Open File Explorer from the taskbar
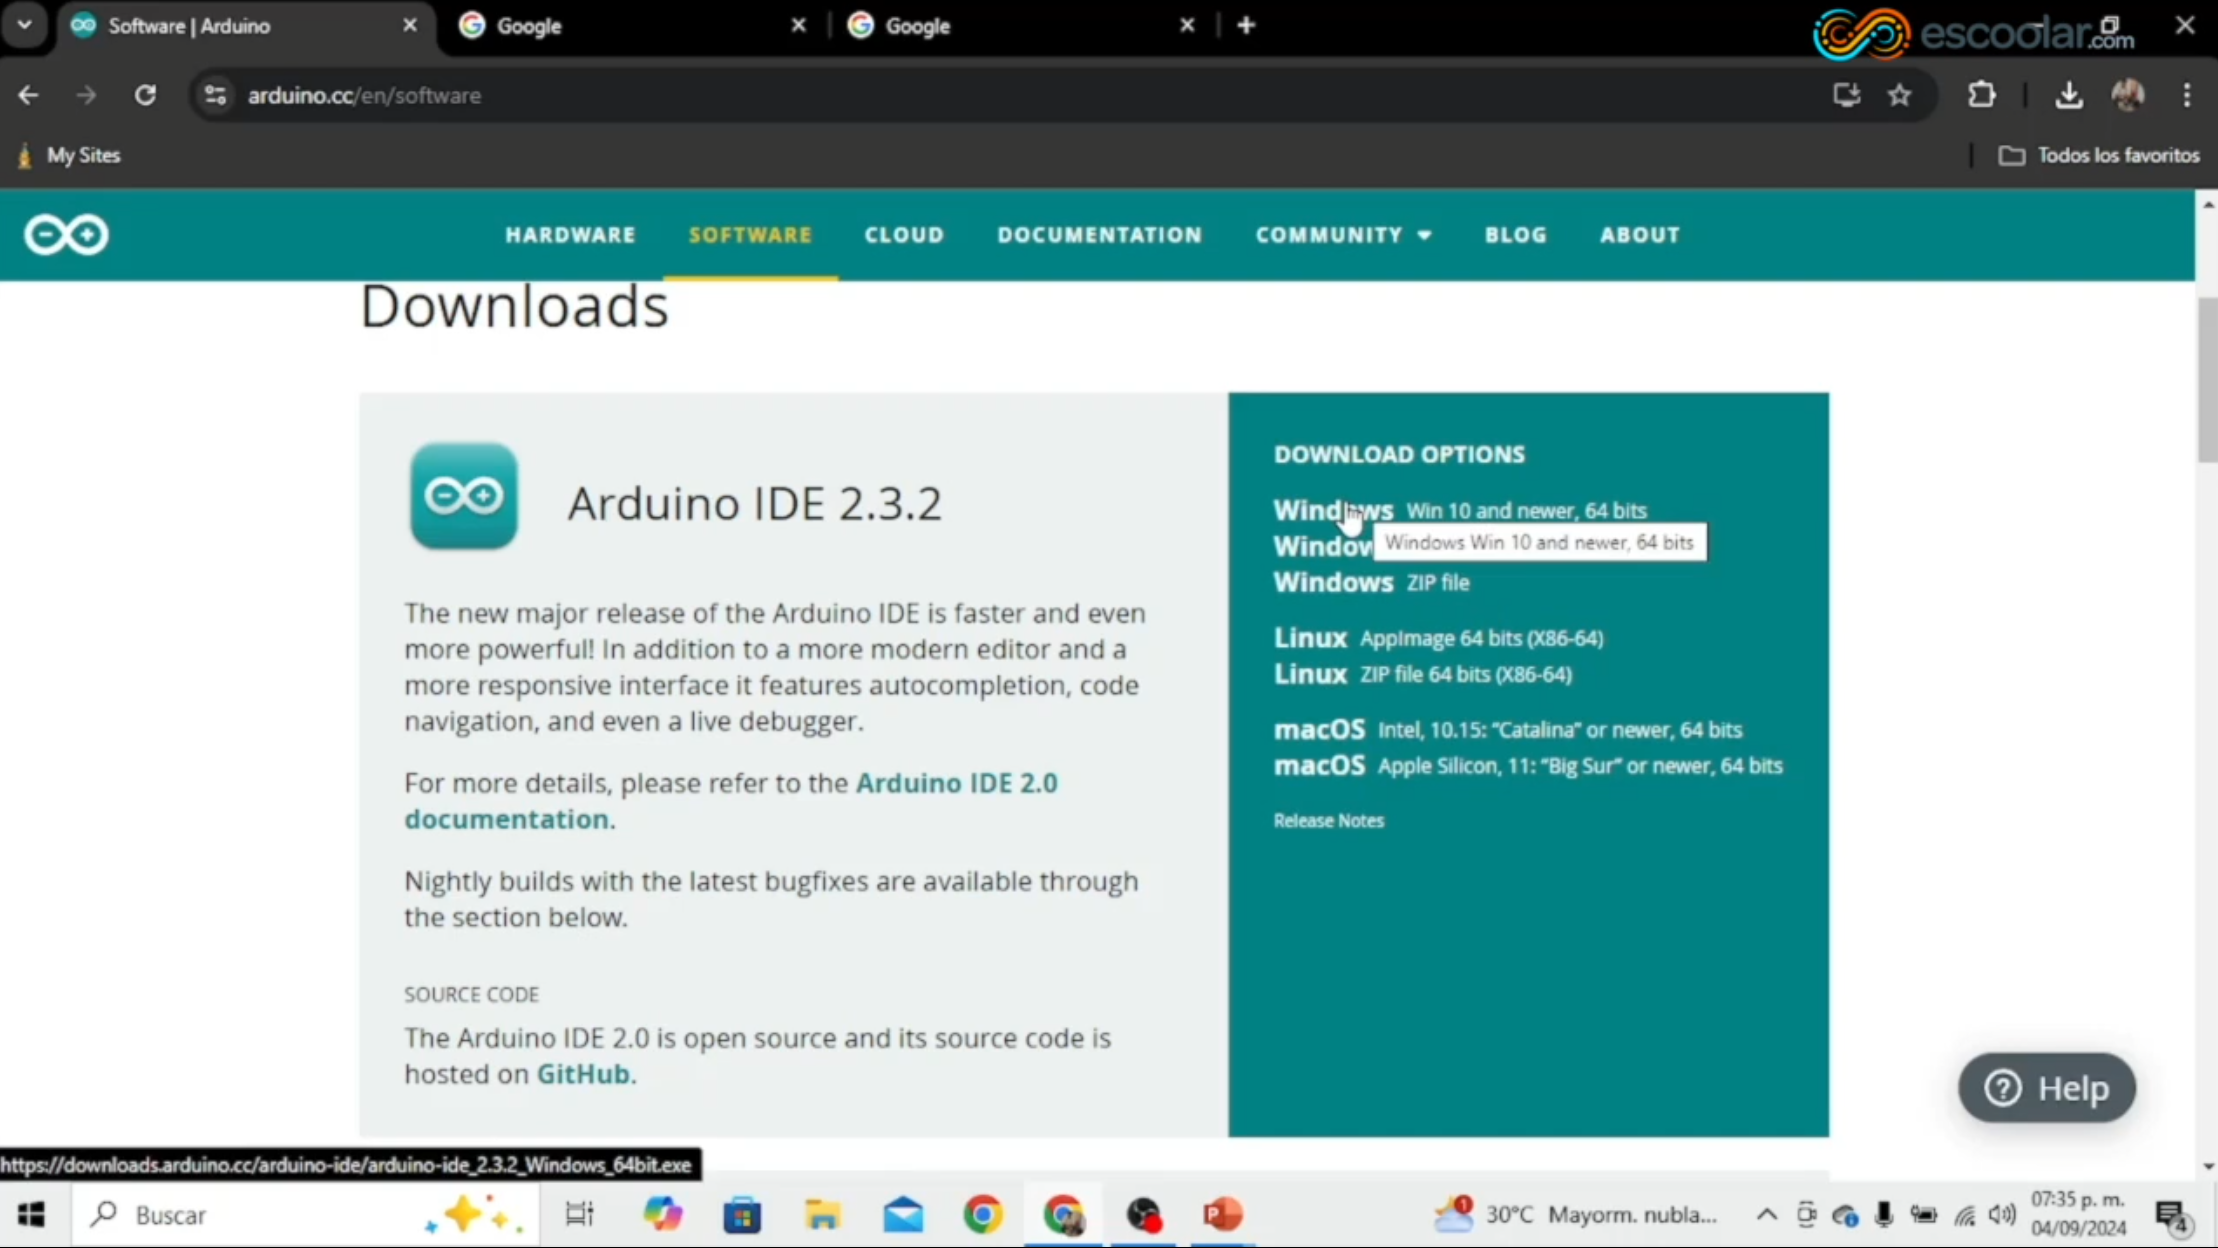The image size is (2218, 1248). 822,1214
